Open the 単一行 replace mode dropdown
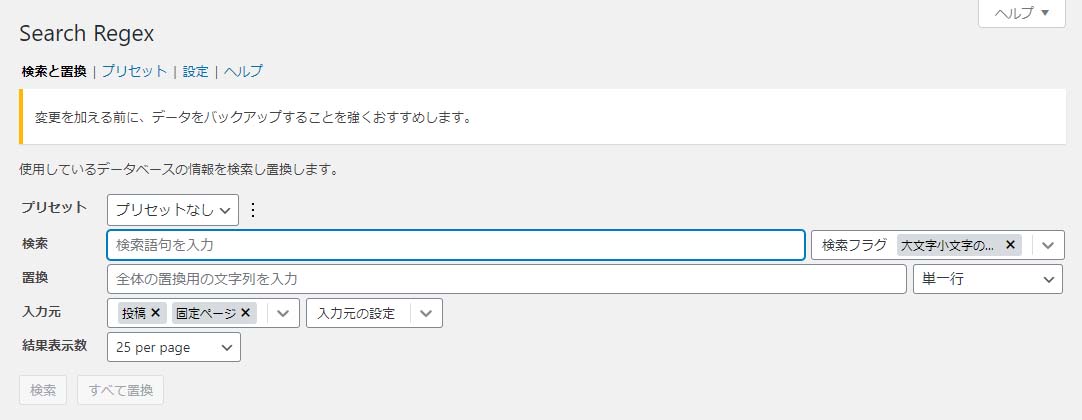This screenshot has height=420, width=1082. click(987, 279)
